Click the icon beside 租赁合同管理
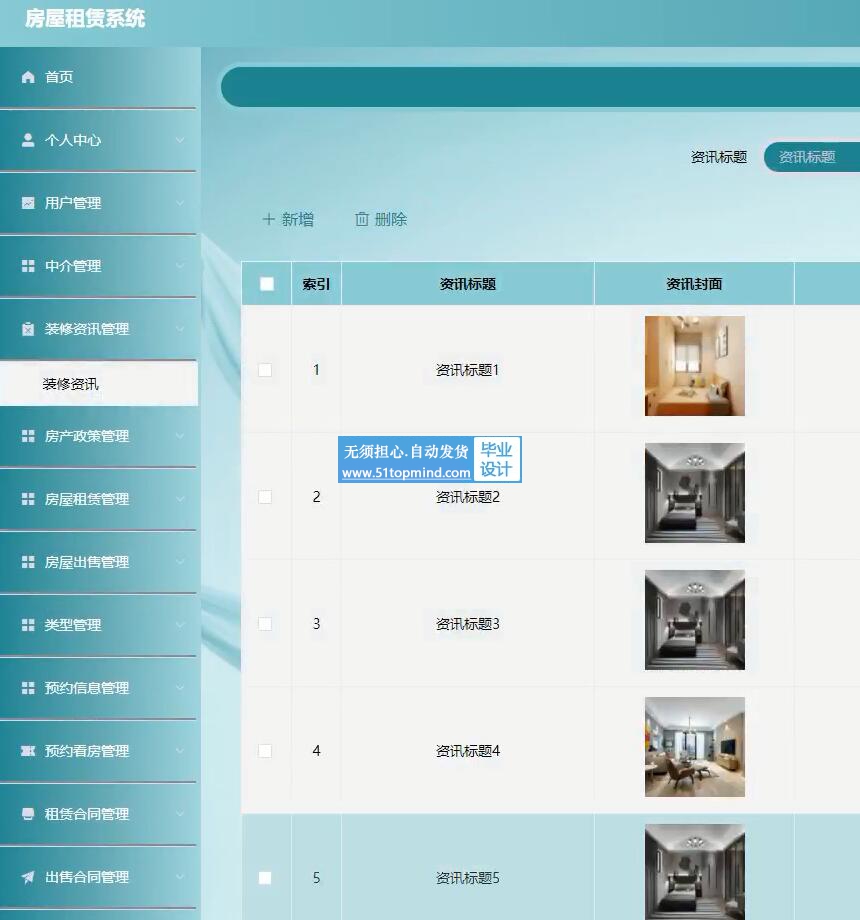Screen dimensions: 860x920 point(28,814)
